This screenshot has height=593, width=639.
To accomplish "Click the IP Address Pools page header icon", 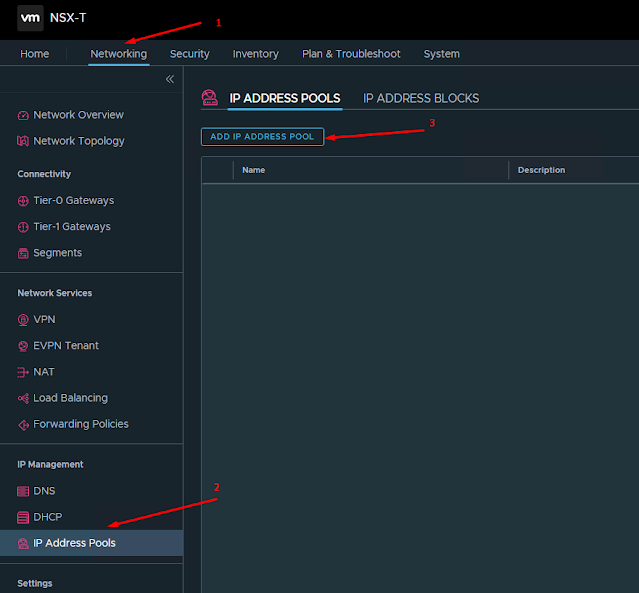I will pyautogui.click(x=210, y=98).
